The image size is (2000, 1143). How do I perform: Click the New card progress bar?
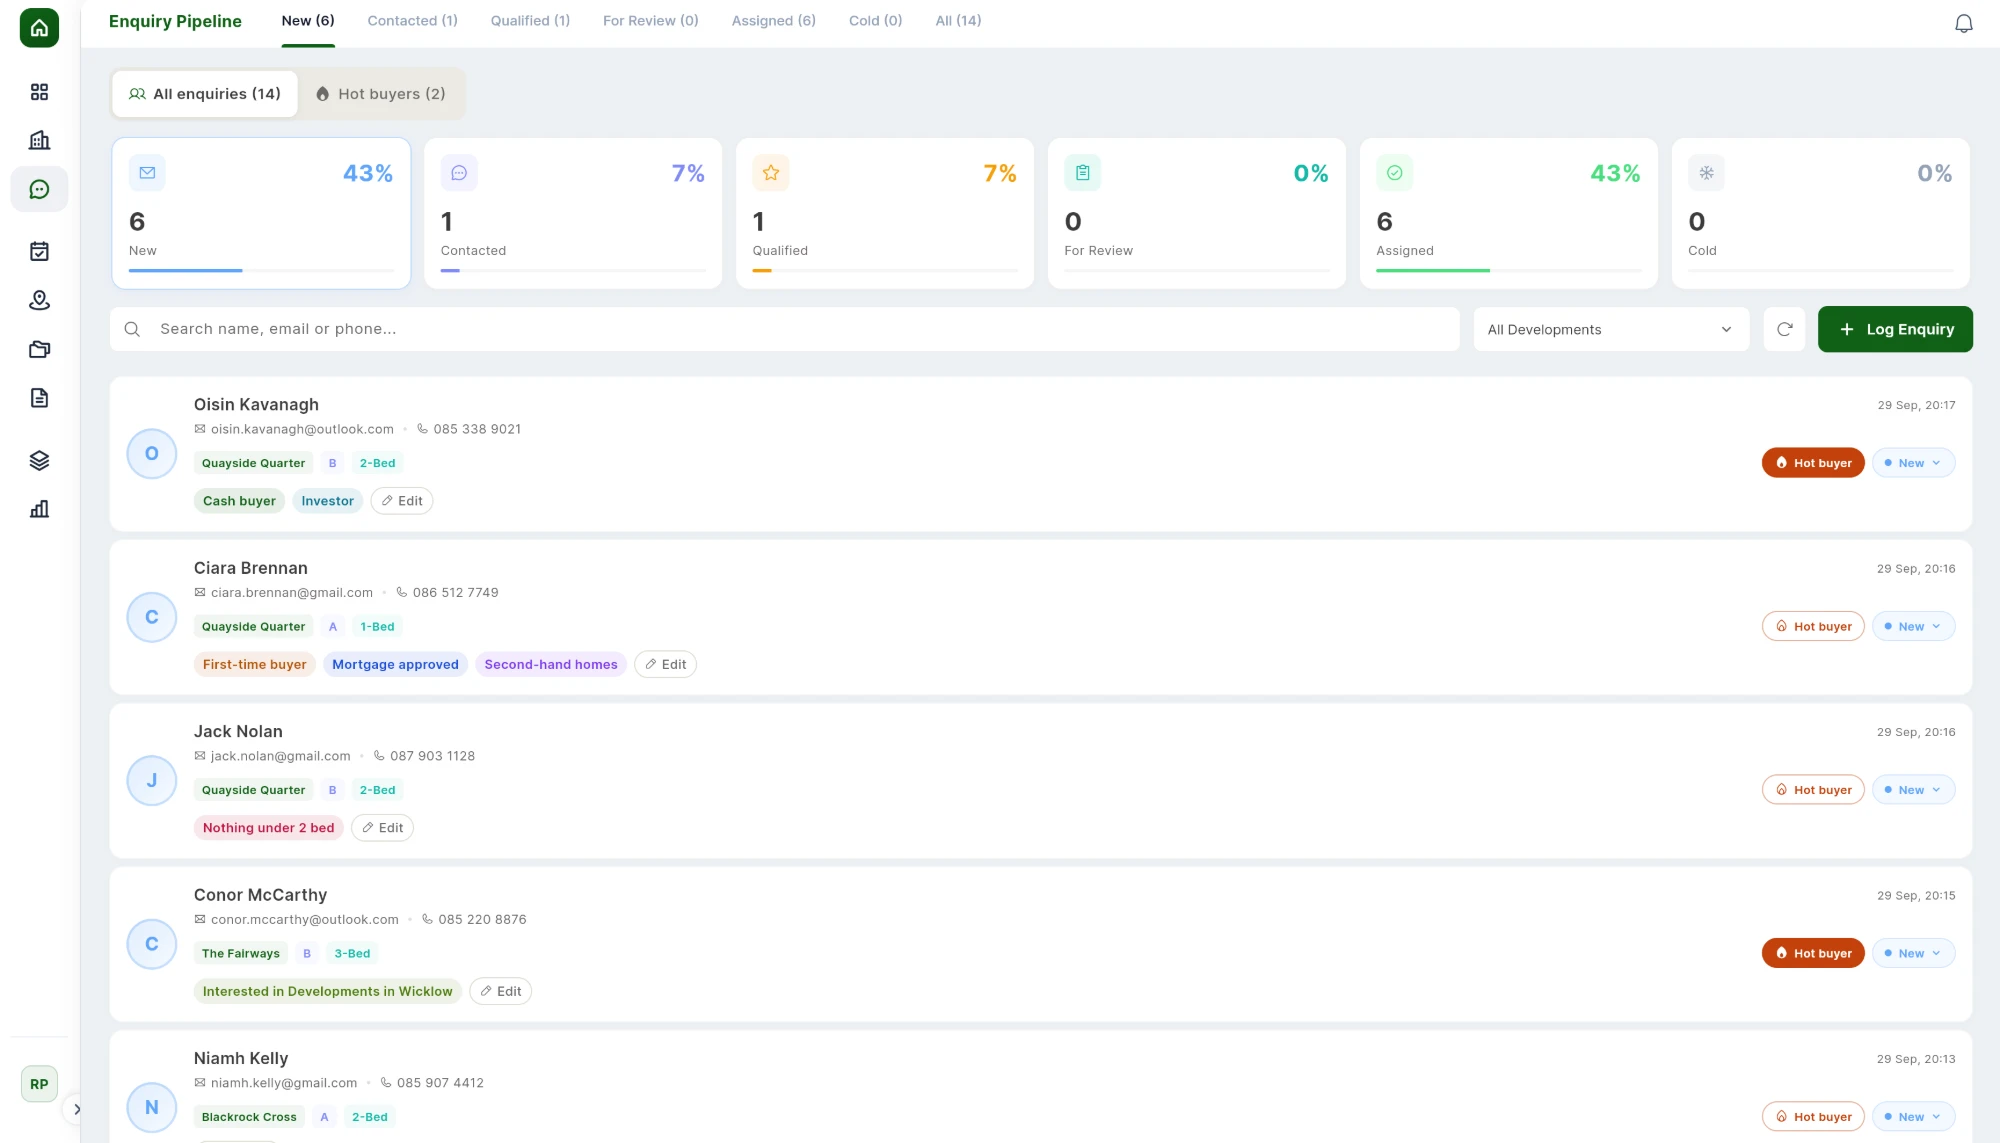[261, 270]
